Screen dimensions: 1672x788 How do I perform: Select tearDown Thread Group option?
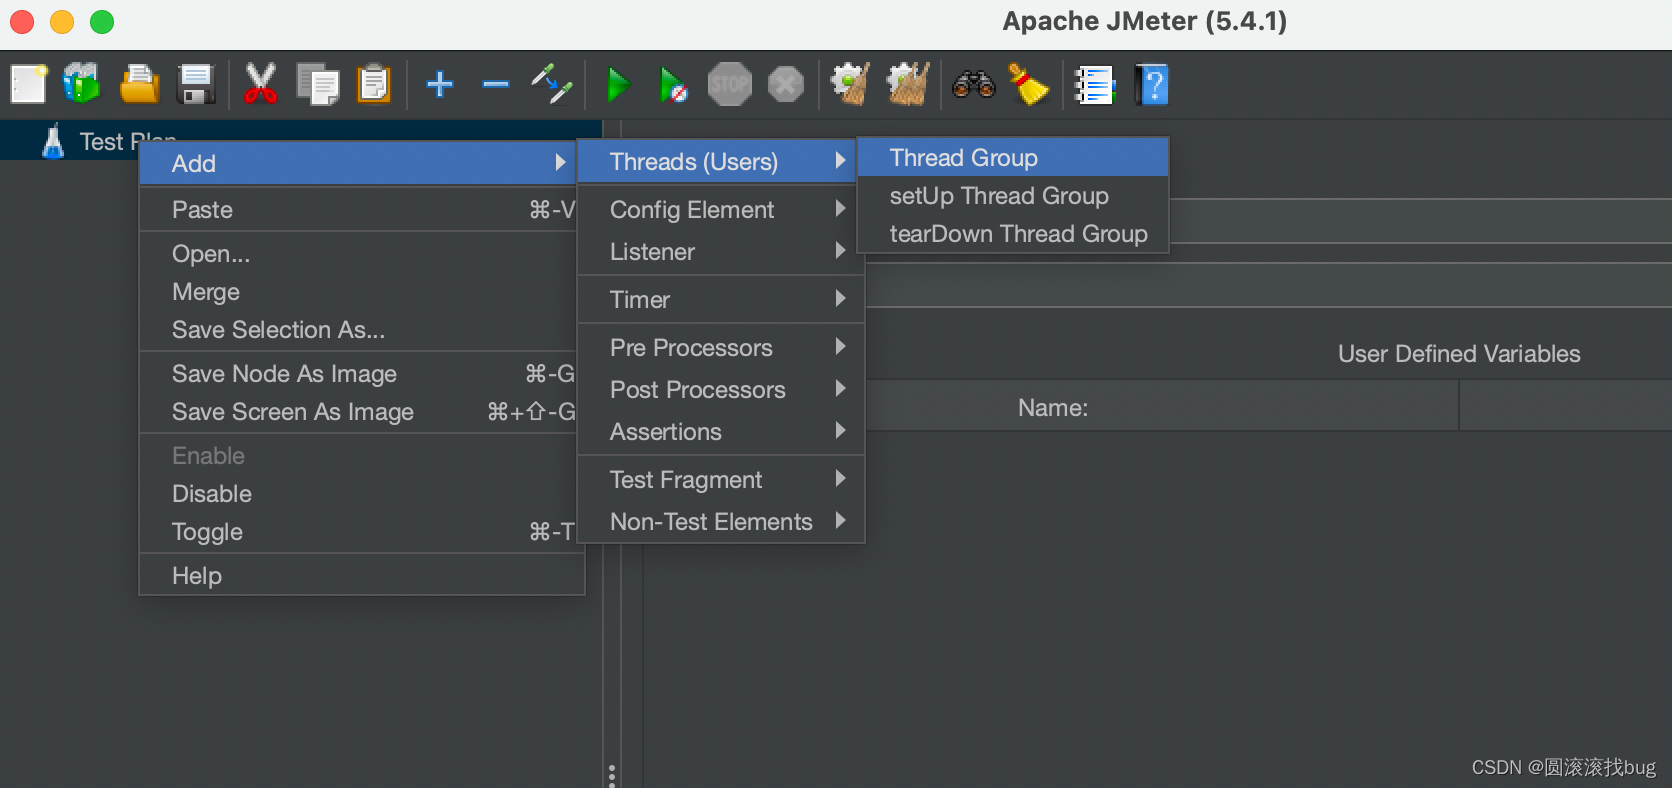point(1013,233)
